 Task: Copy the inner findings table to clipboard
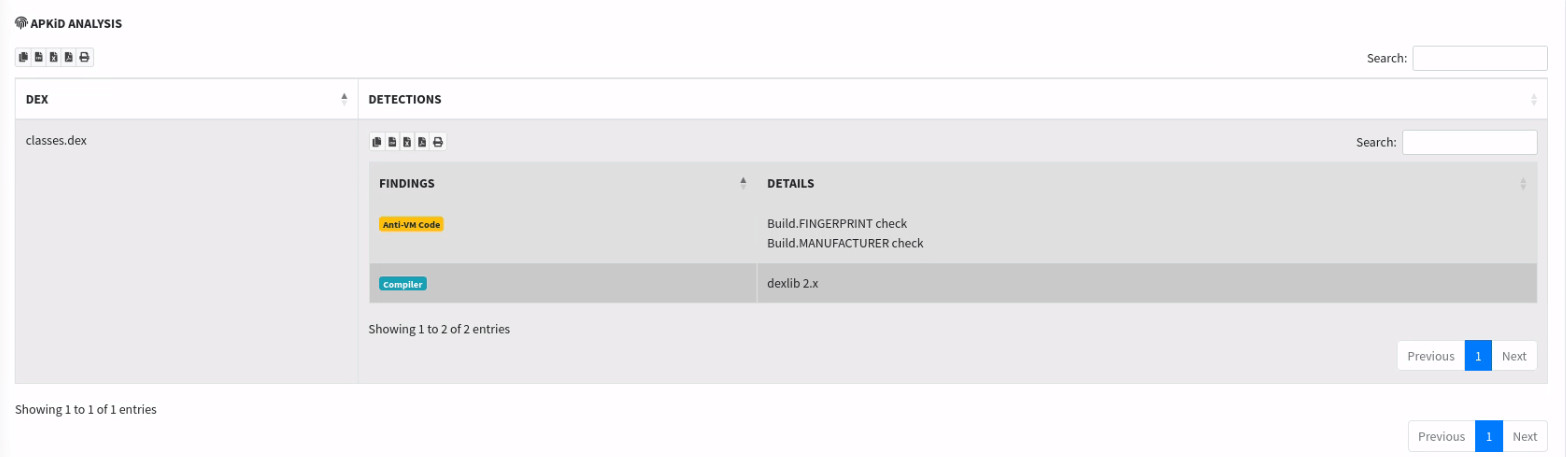pos(377,142)
